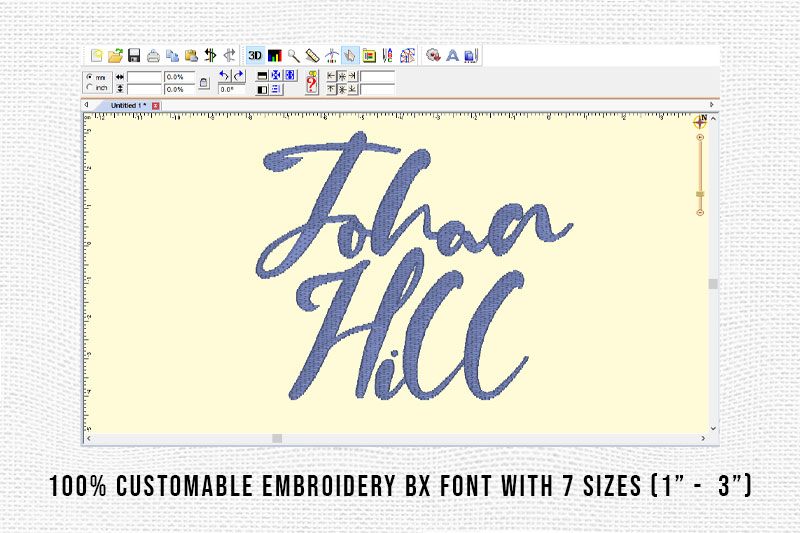This screenshot has width=800, height=533.
Task: Click the vertical scrollbar down arrow
Action: [x=713, y=428]
